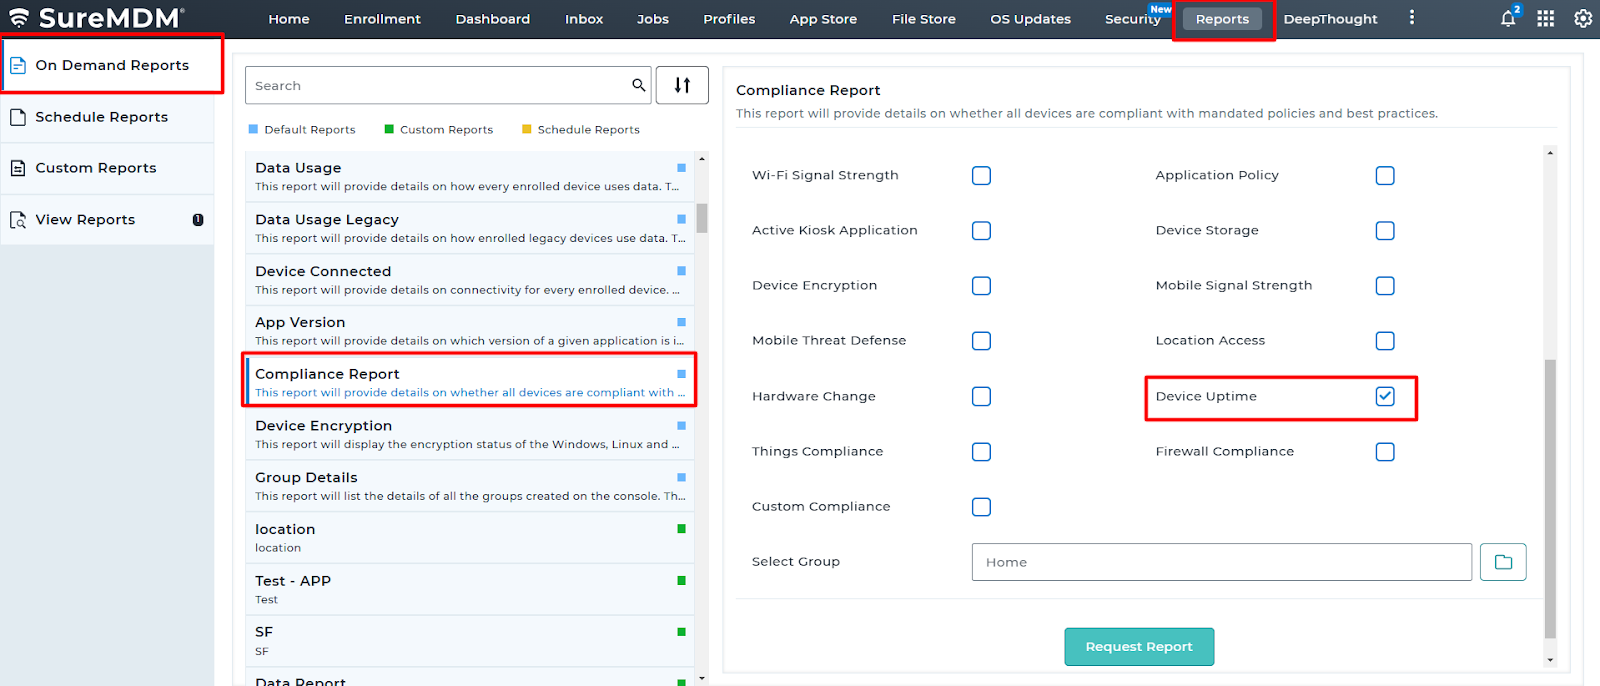Select the Device Connected report
This screenshot has height=686, width=1600.
470,280
